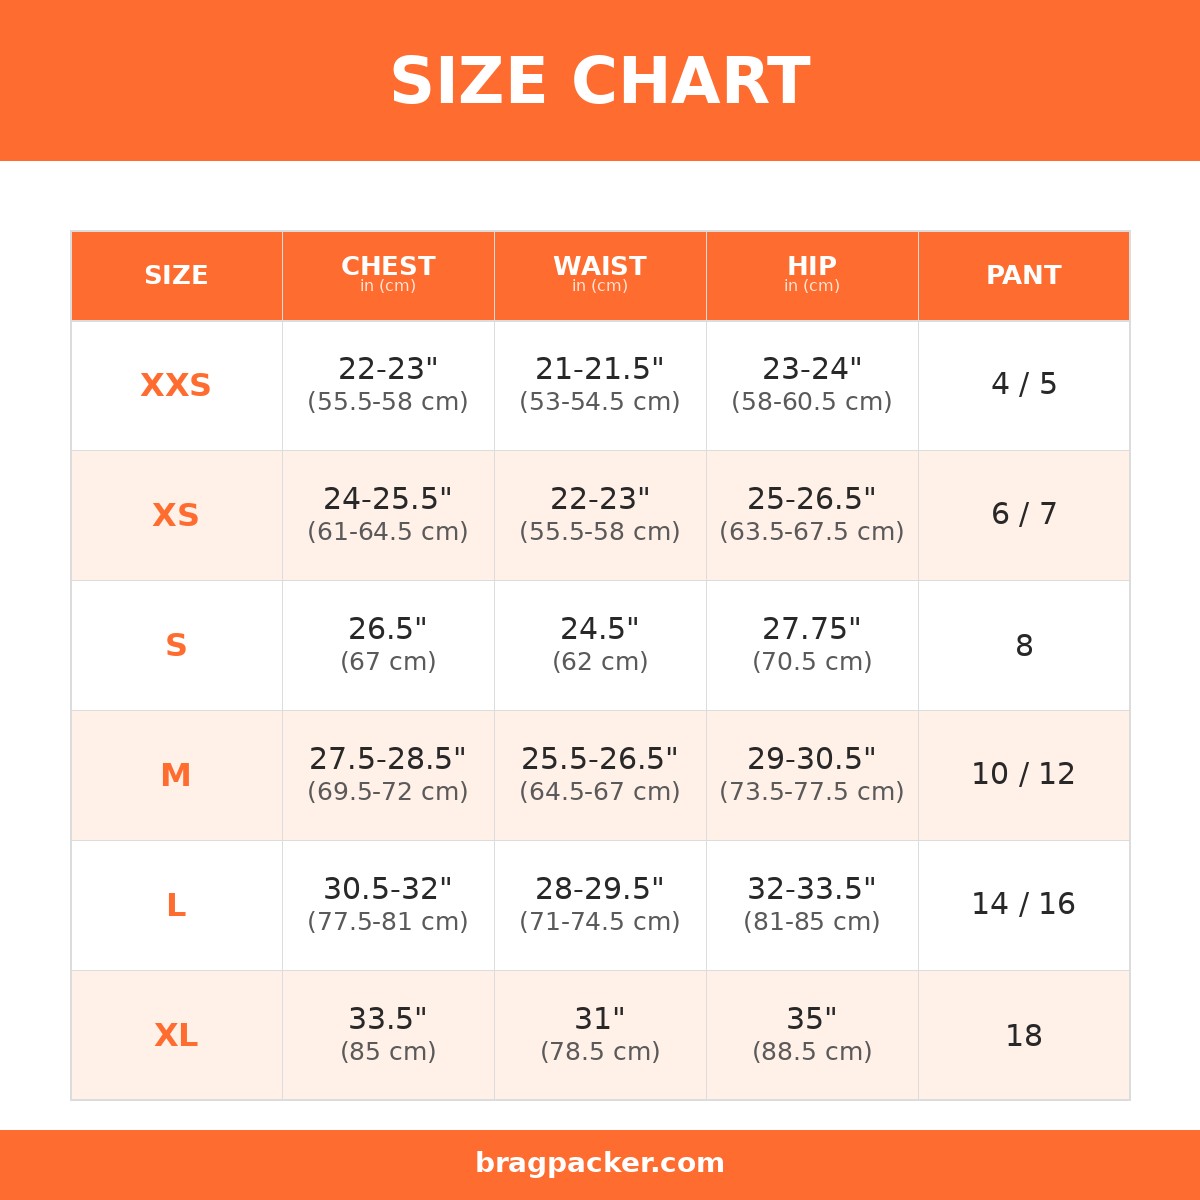This screenshot has height=1200, width=1200.
Task: Click the L pant size 14 / 16
Action: click(x=1024, y=905)
